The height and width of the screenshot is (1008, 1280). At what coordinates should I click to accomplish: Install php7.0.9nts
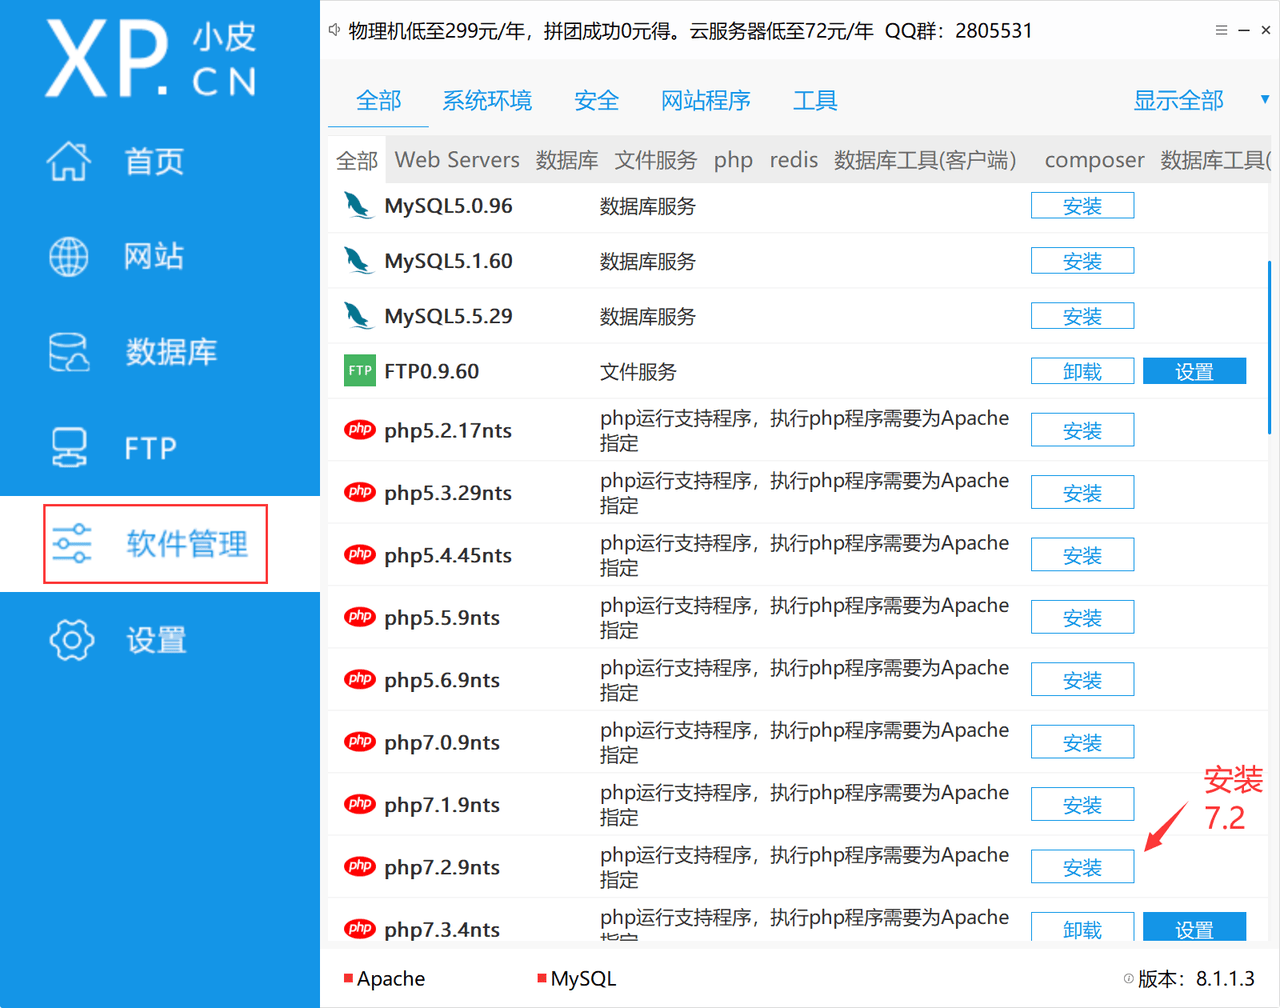pyautogui.click(x=1082, y=742)
